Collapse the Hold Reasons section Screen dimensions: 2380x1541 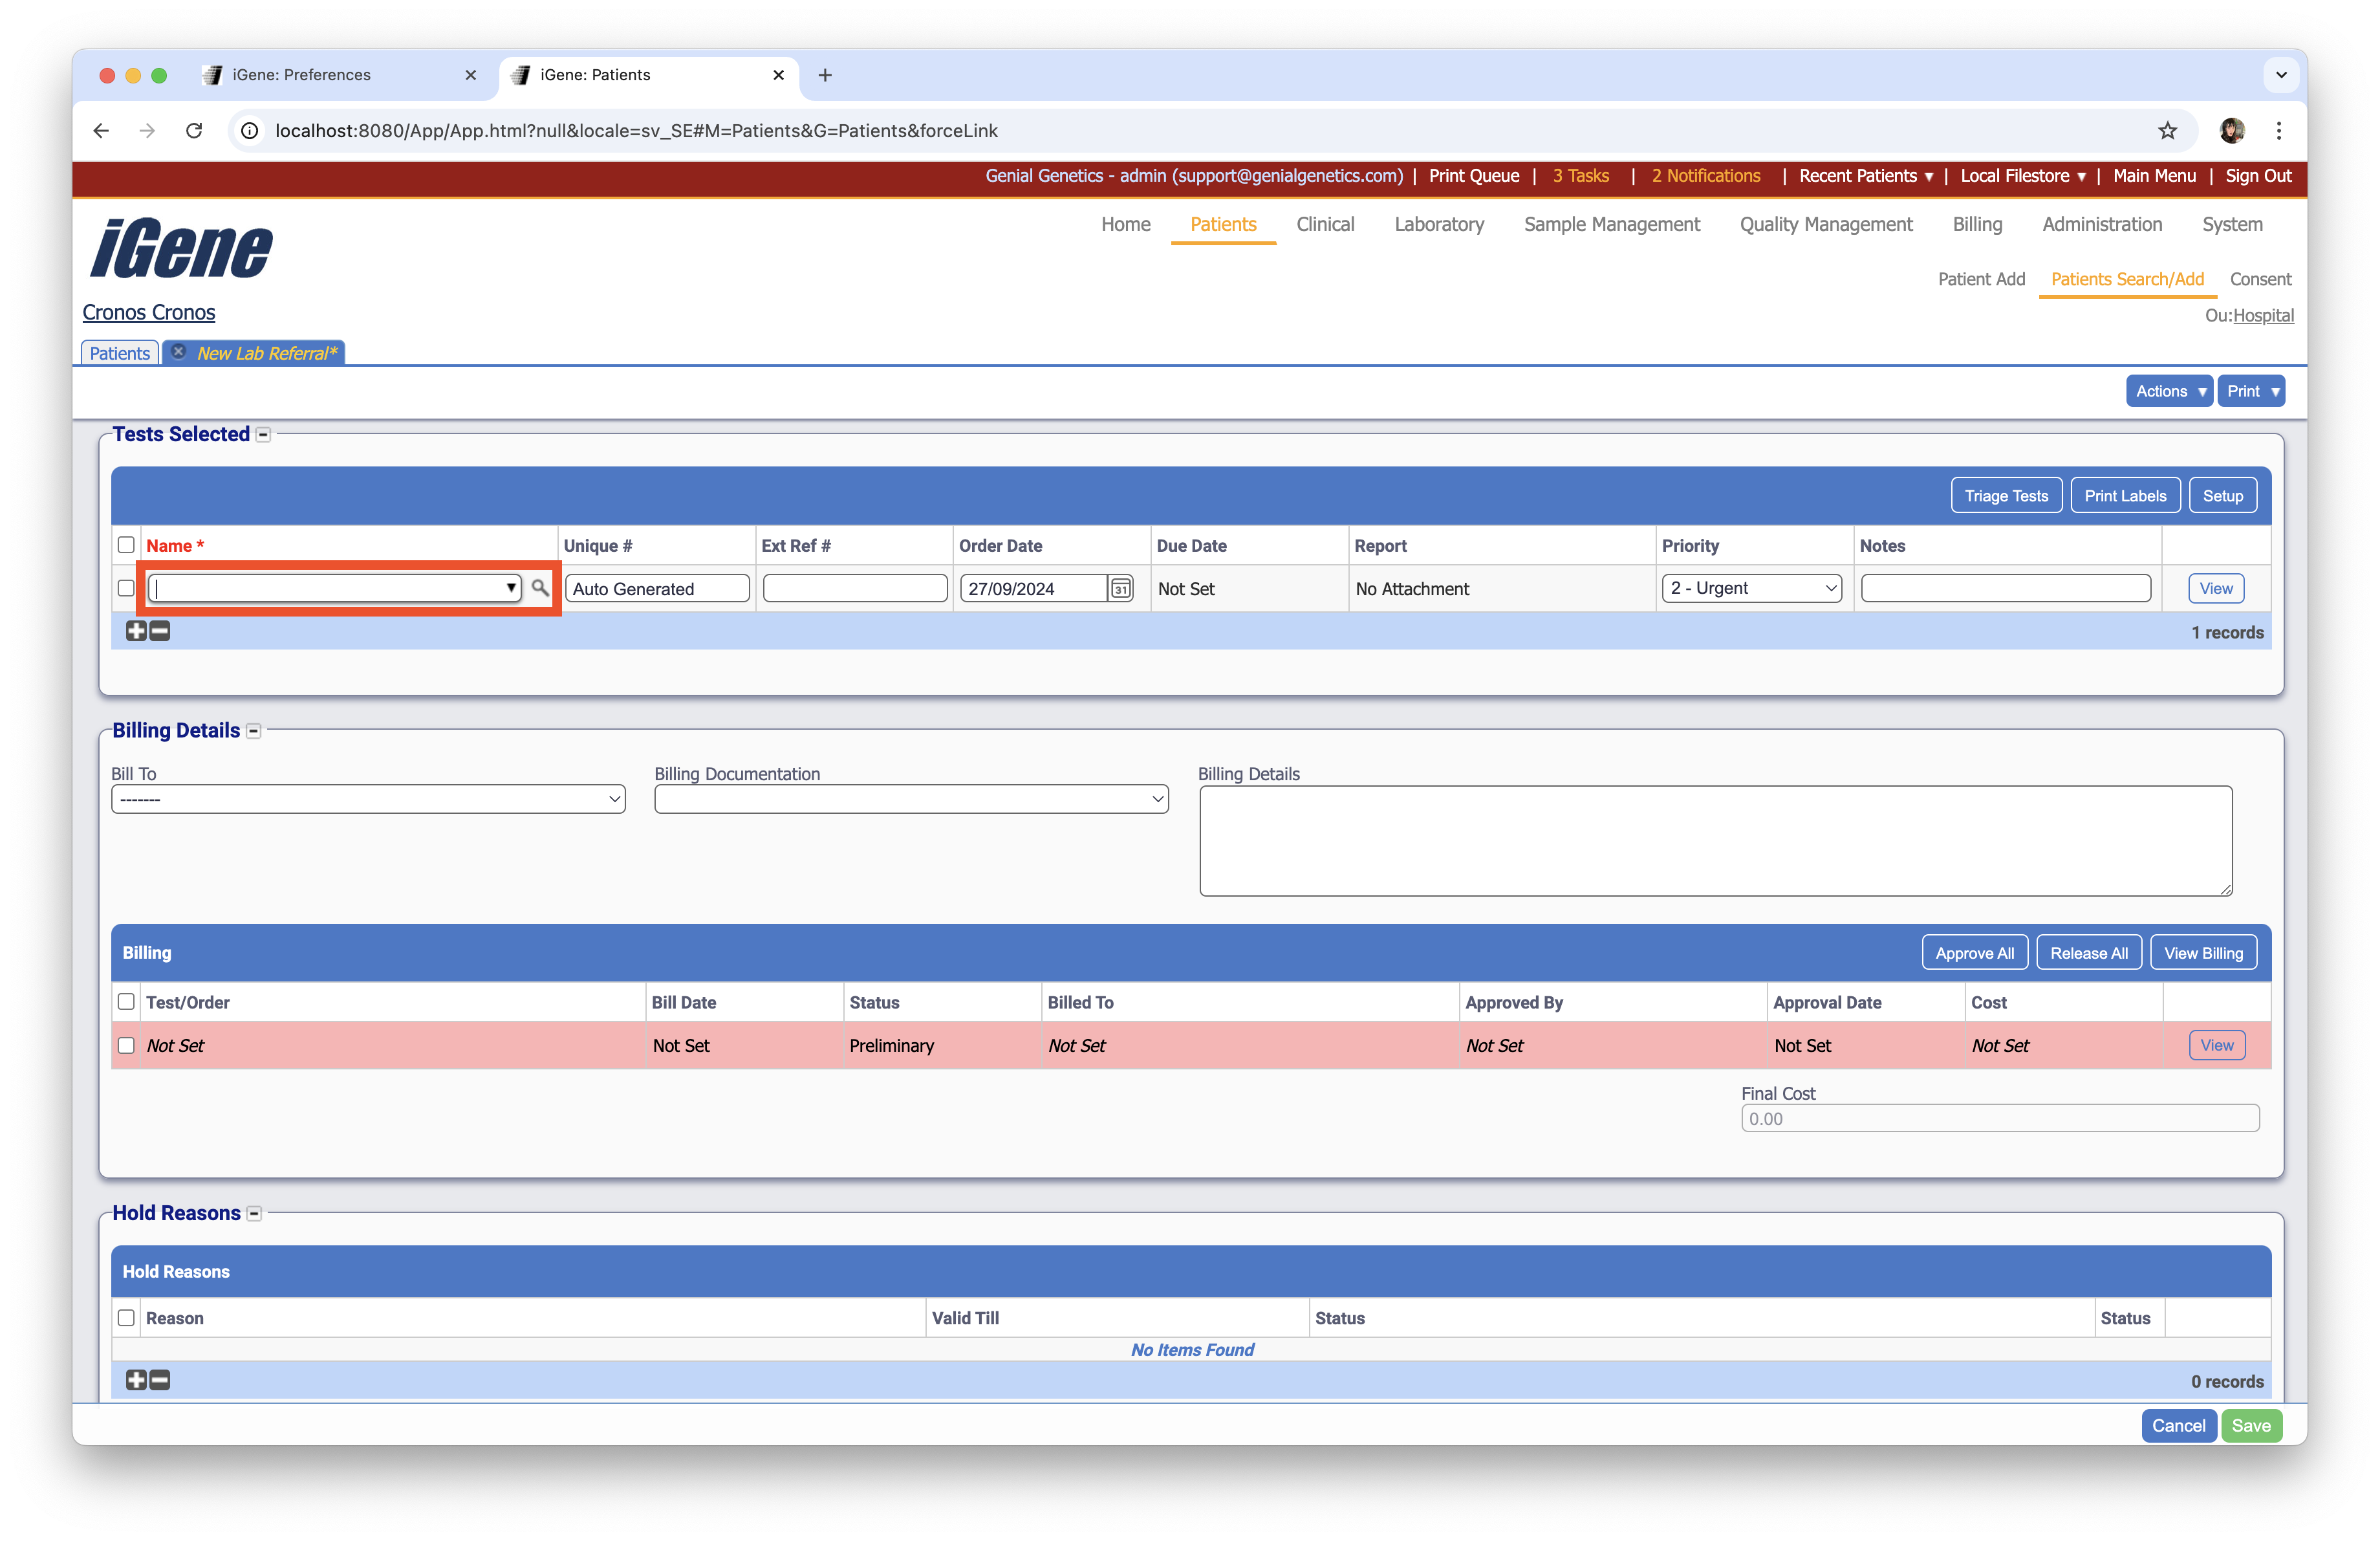(x=254, y=1213)
